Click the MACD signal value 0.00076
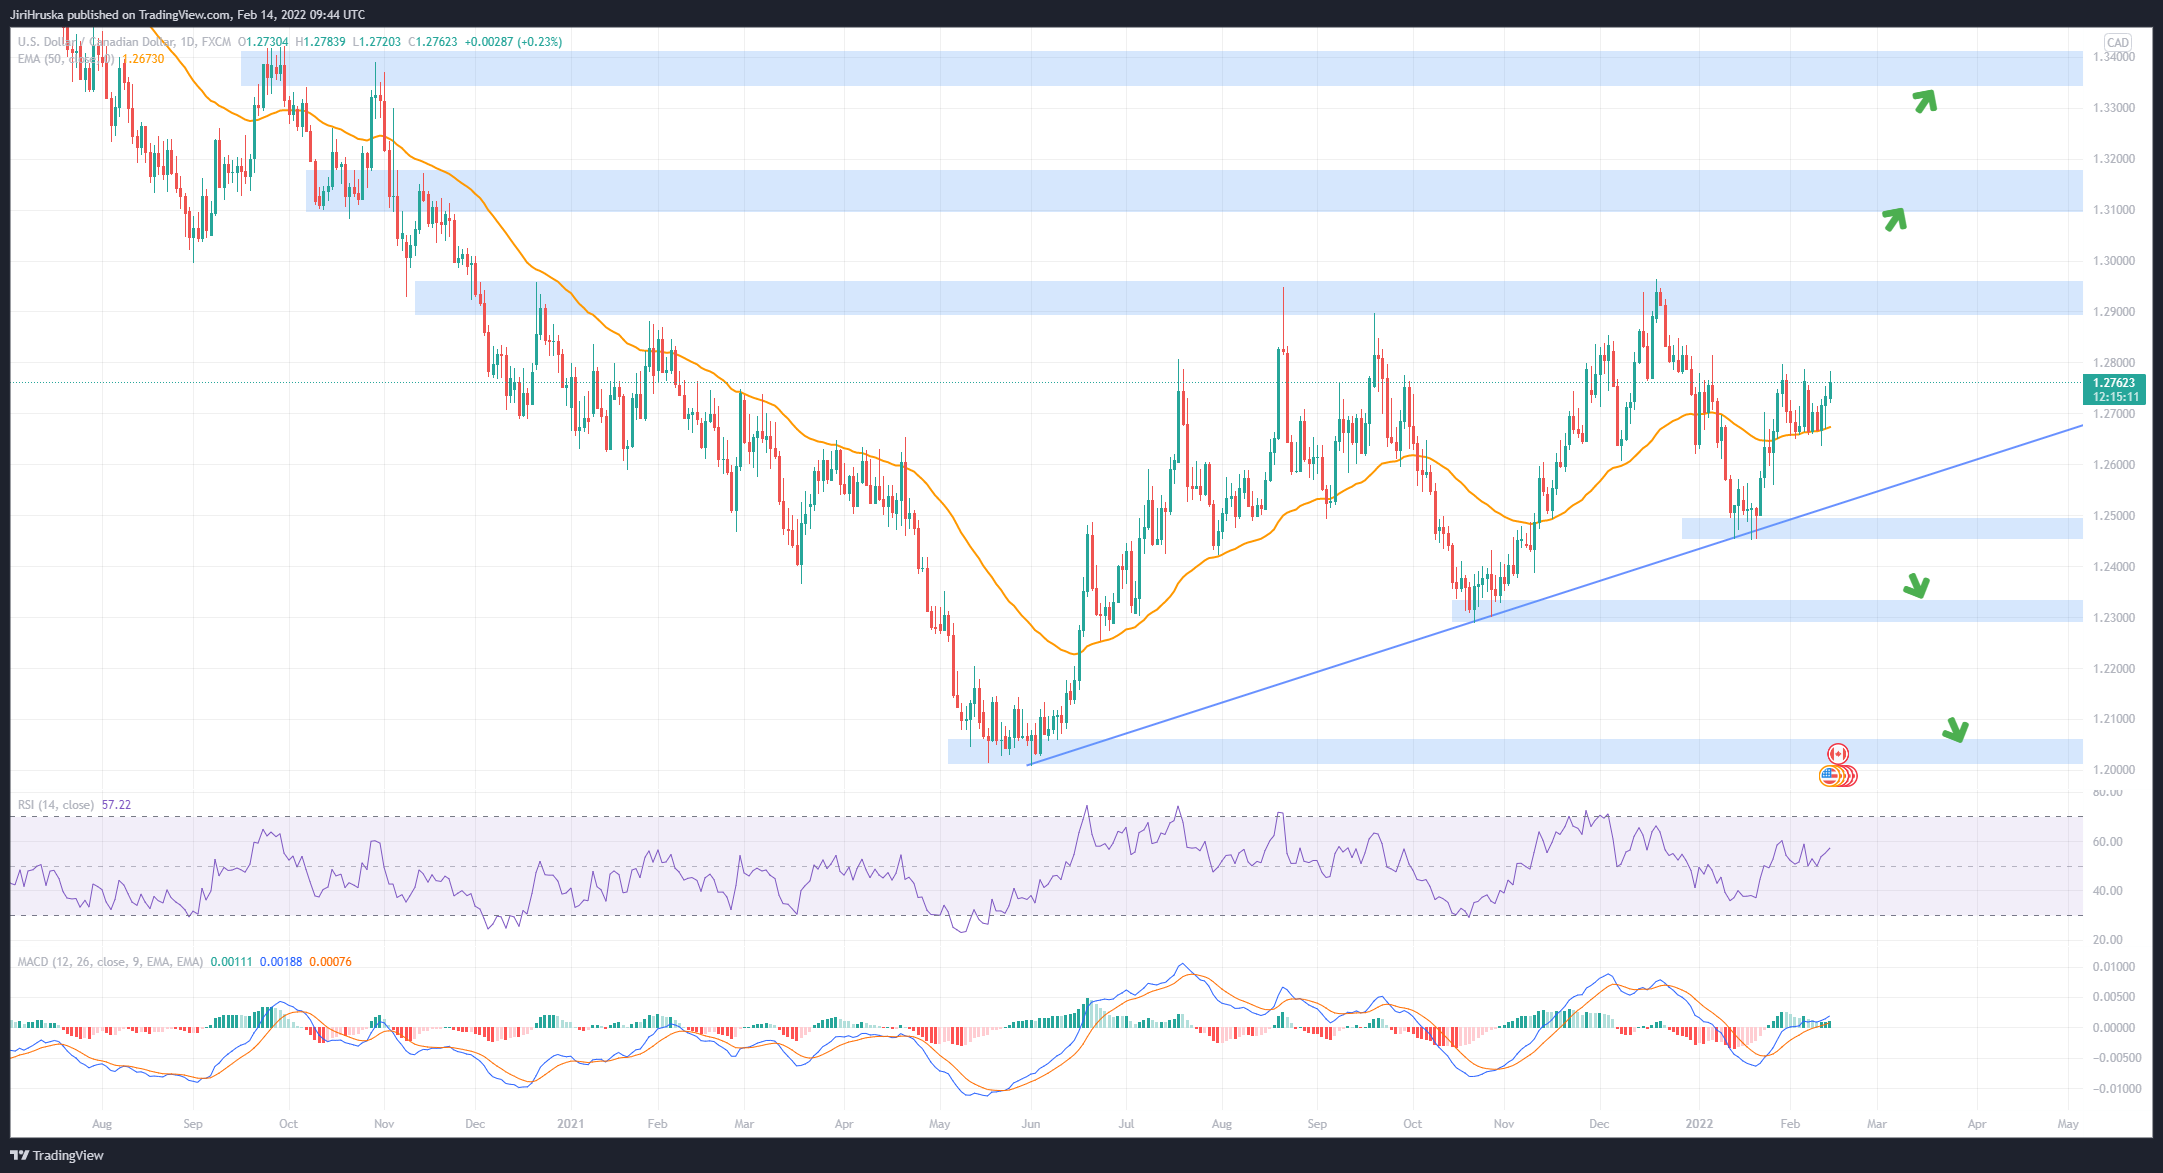This screenshot has width=2163, height=1173. click(x=330, y=962)
